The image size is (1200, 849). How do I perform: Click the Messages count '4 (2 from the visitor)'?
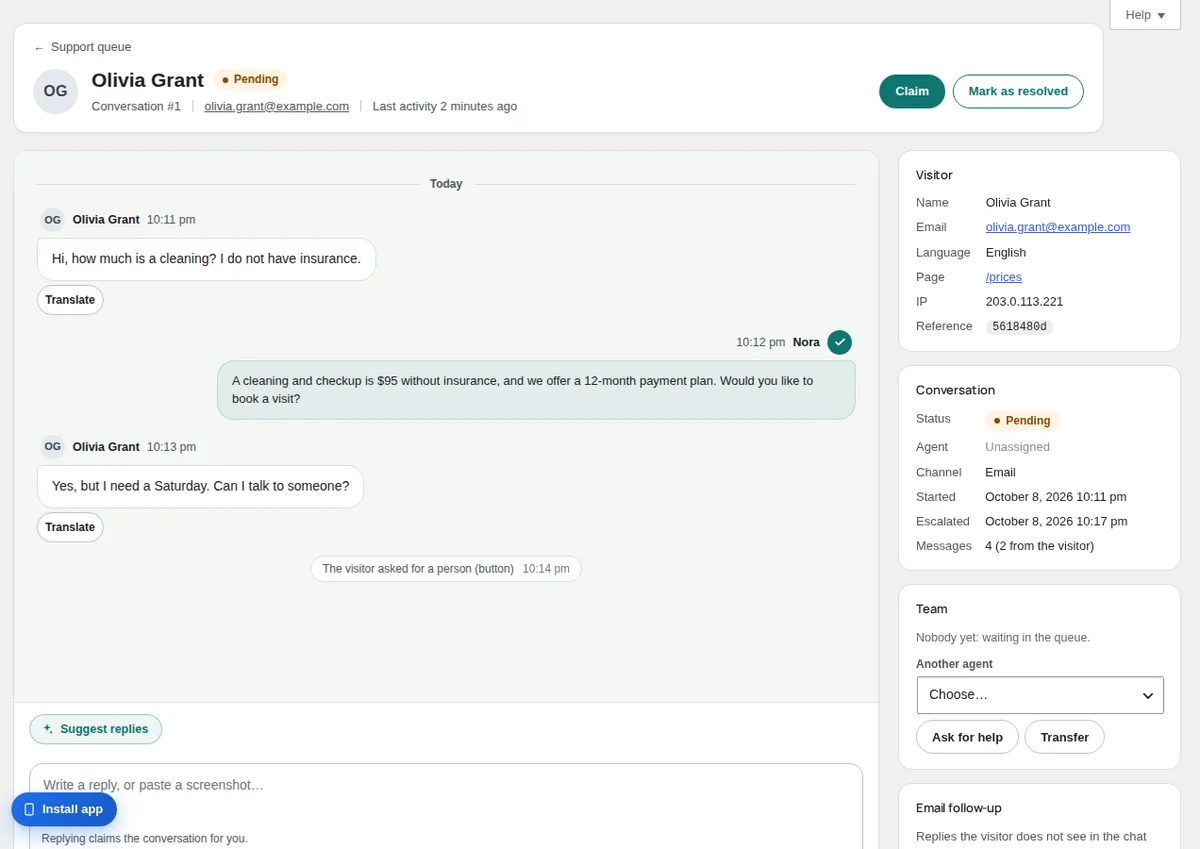[x=1039, y=546]
